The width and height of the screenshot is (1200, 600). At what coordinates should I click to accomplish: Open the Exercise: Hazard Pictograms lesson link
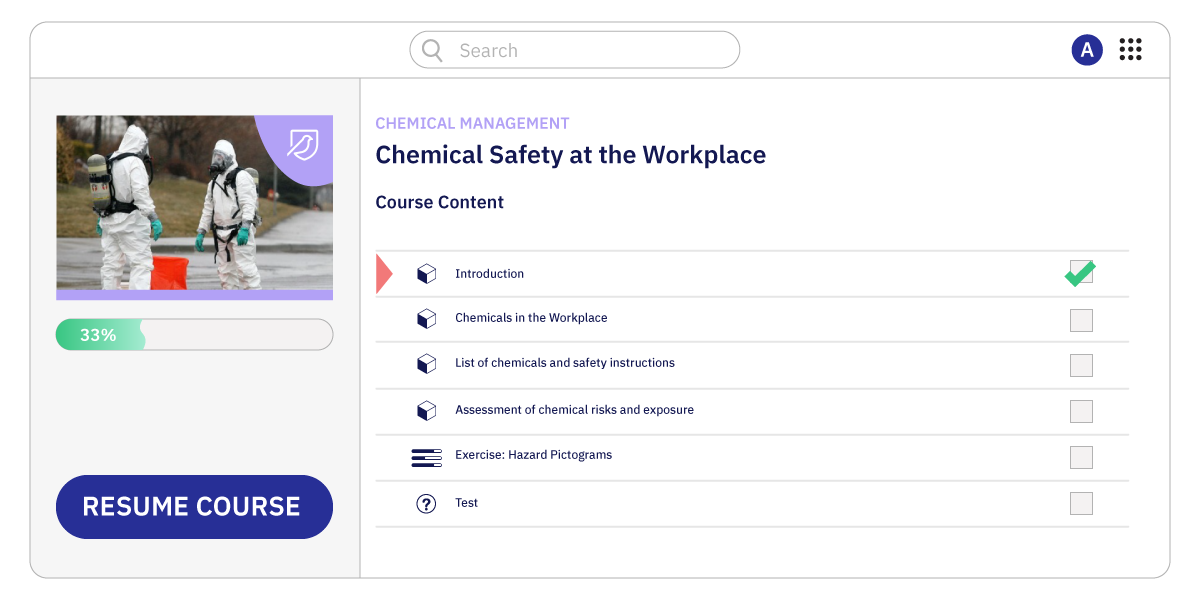[x=534, y=455]
